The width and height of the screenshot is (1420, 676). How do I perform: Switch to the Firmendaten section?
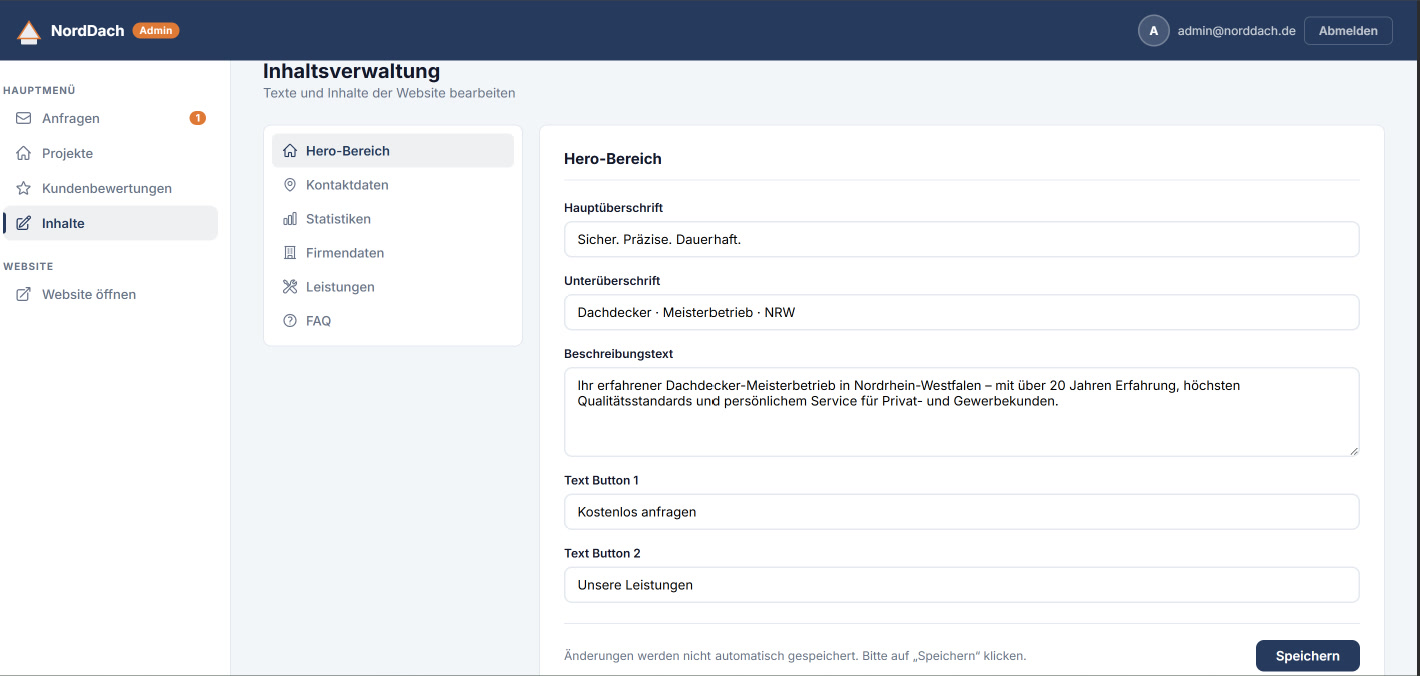[x=393, y=253]
